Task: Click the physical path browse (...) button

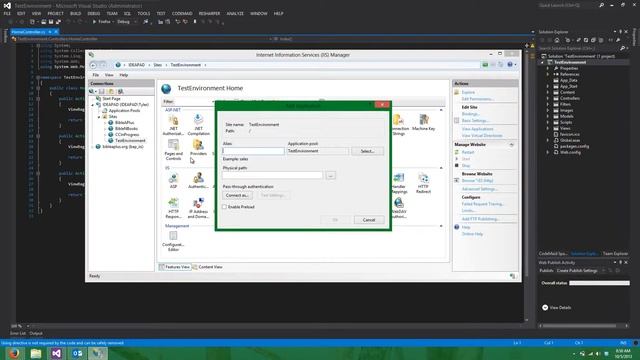Action: (331, 176)
